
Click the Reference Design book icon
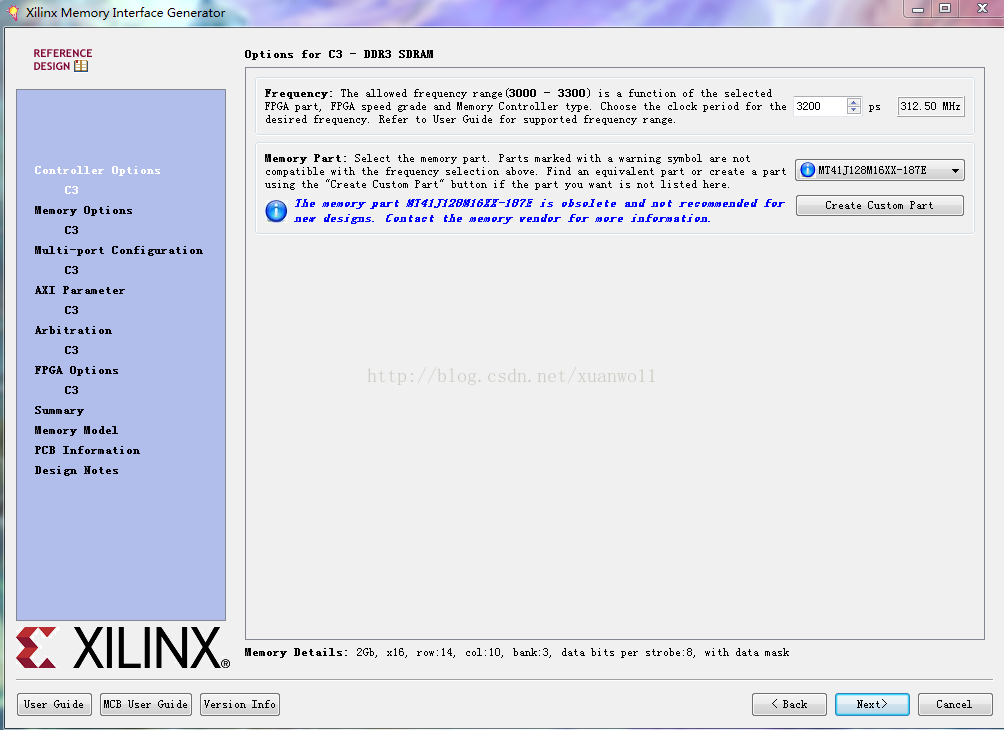81,66
